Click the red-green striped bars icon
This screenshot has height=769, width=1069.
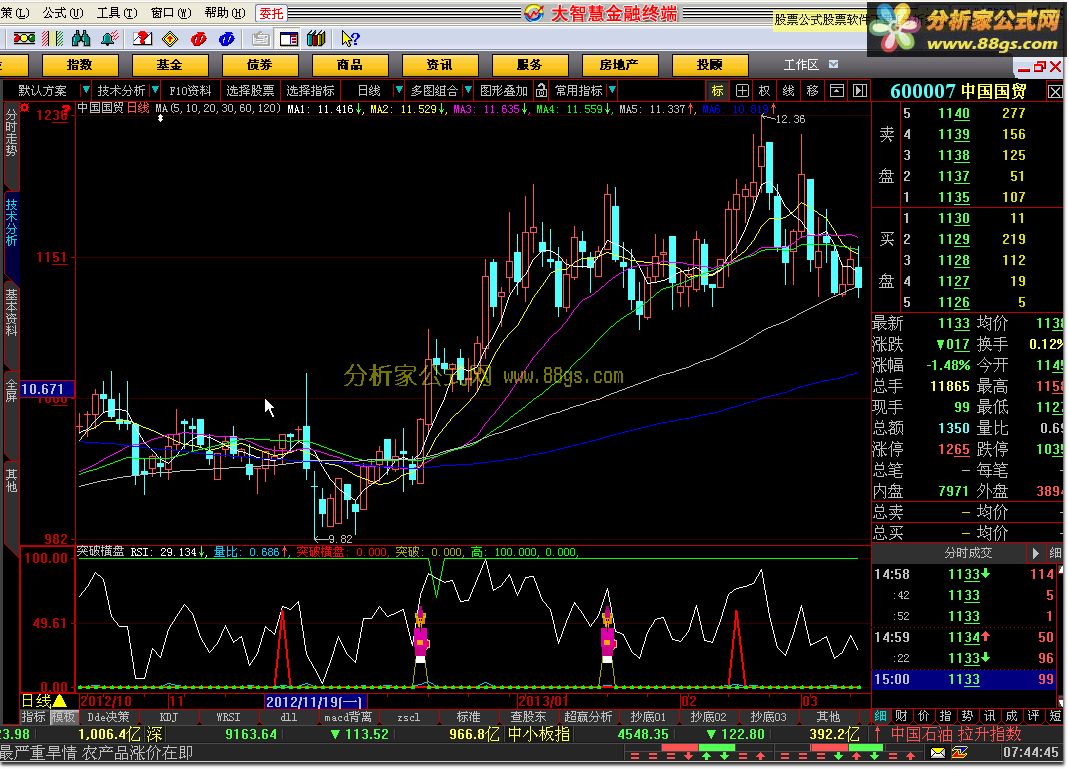(x=52, y=39)
